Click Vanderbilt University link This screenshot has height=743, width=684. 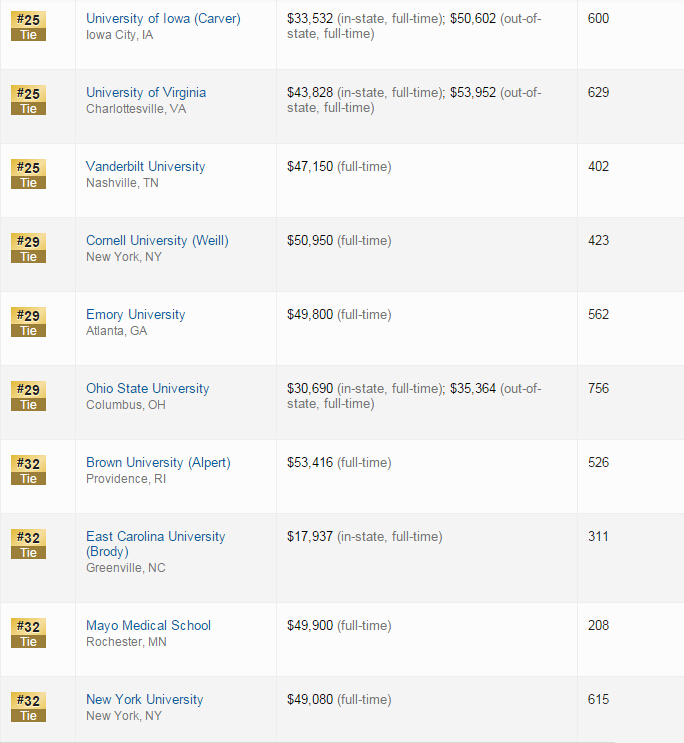[145, 166]
